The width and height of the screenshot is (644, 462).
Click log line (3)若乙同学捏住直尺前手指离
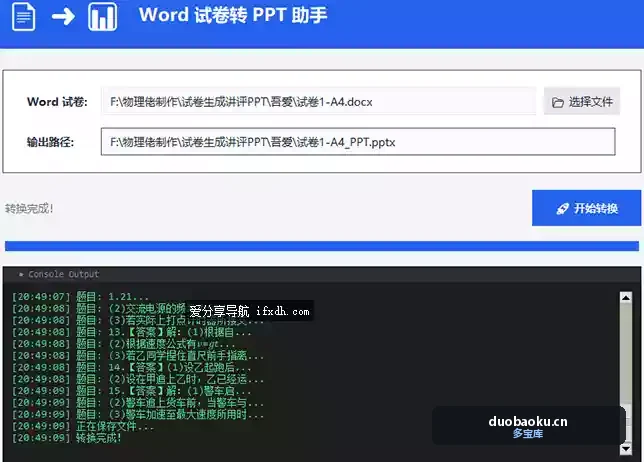[x=138, y=355]
